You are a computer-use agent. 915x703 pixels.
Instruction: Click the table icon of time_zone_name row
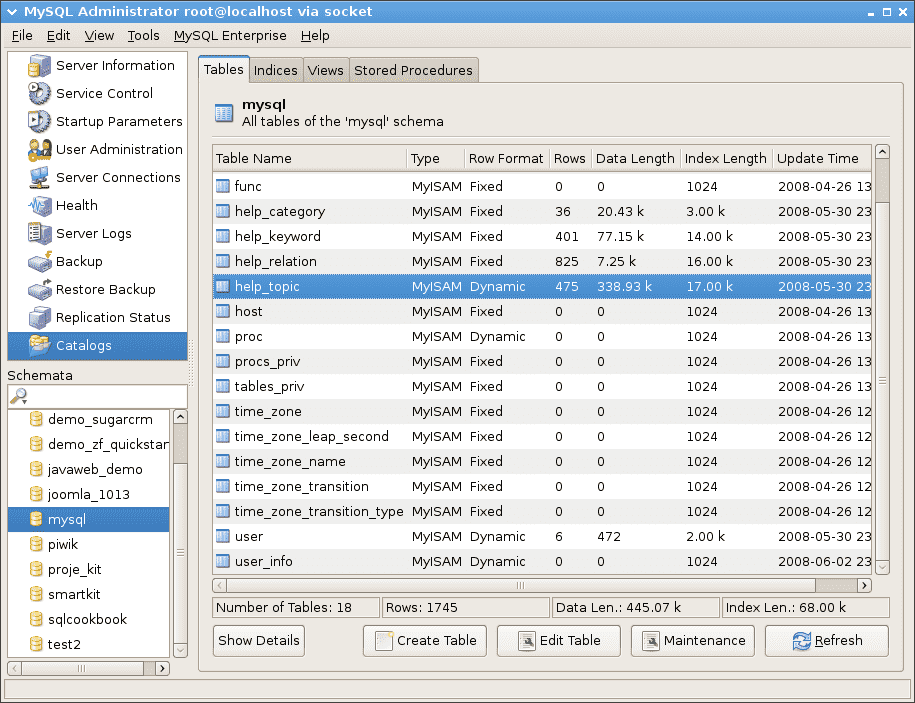223,461
